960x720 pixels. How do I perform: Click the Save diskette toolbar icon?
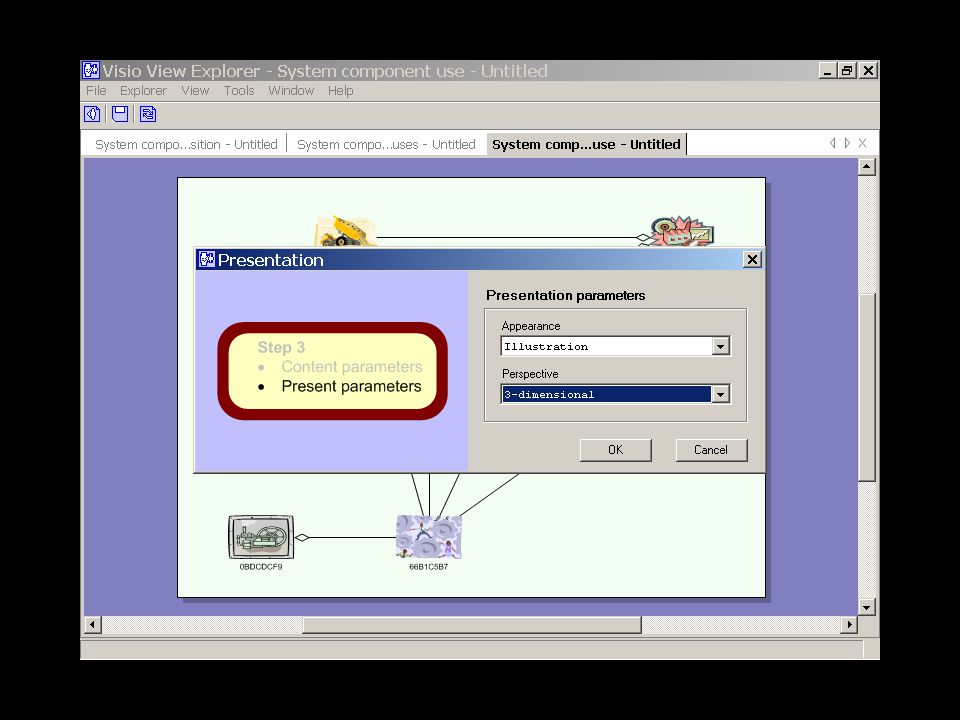click(x=120, y=114)
